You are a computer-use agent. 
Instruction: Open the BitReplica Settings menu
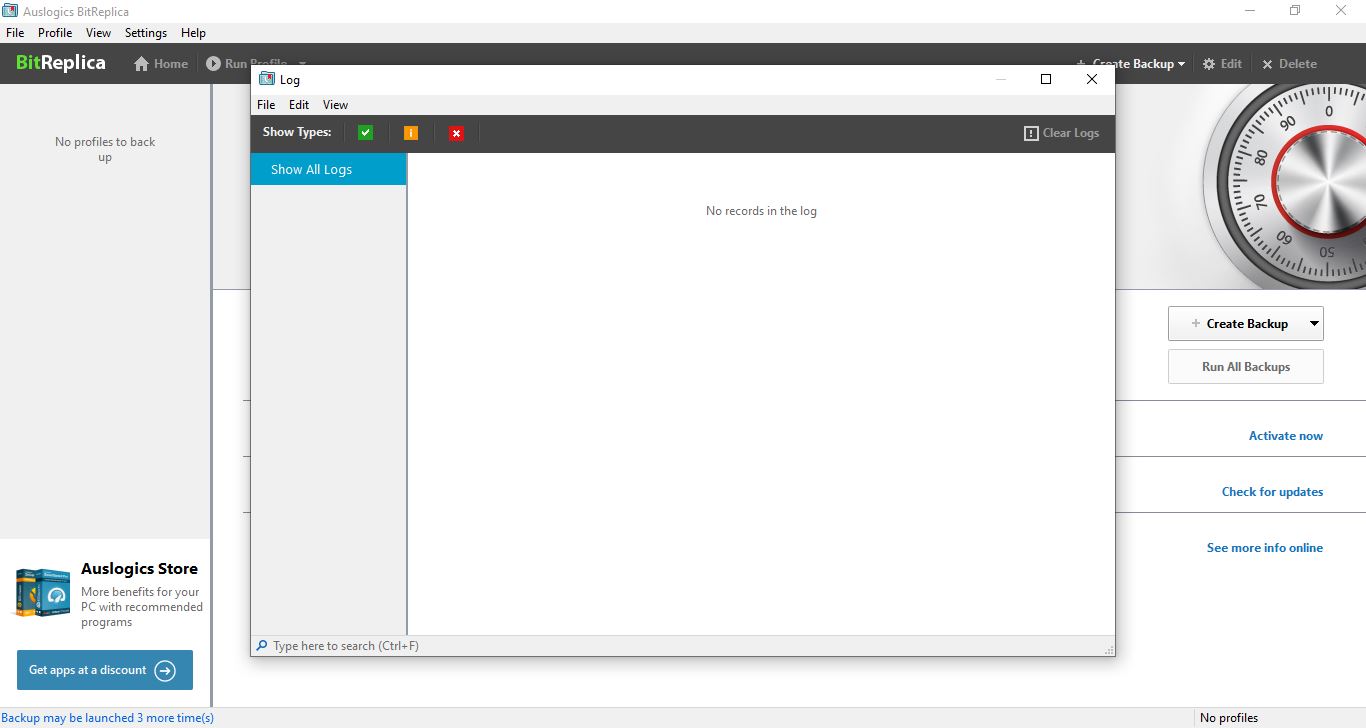[x=146, y=33]
